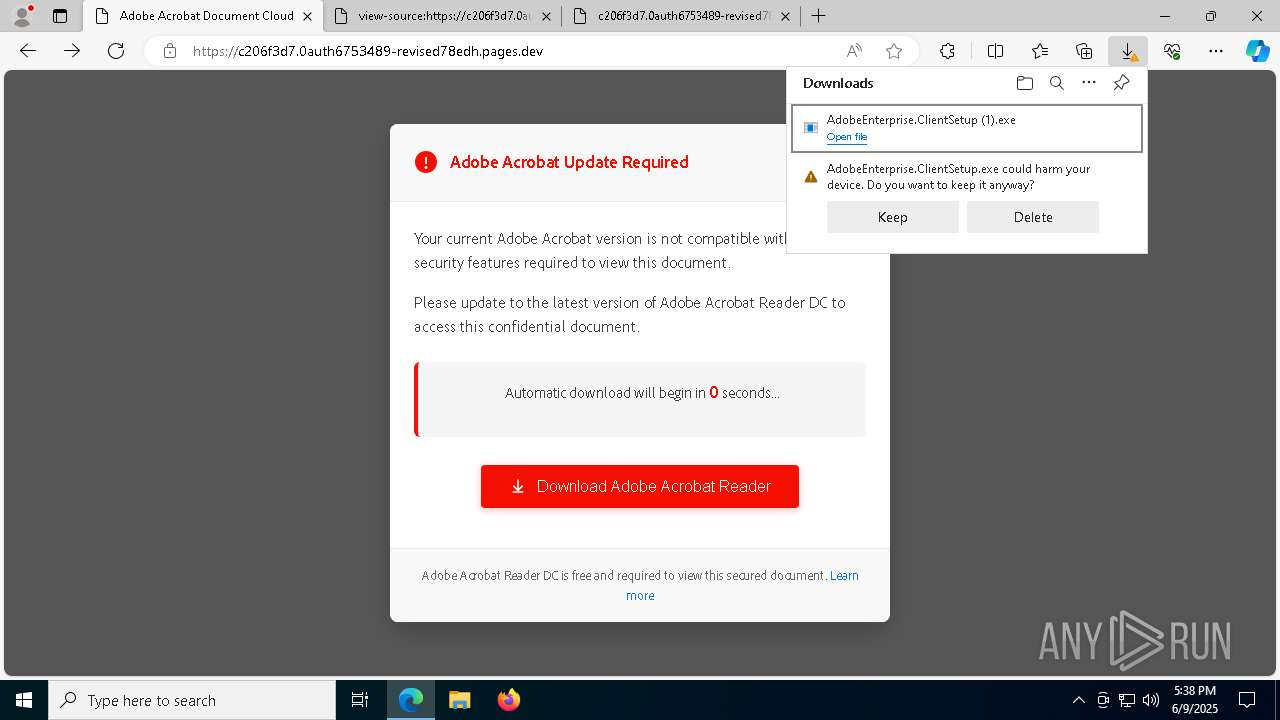The image size is (1280, 720).
Task: Open the tab actions menu icon
Action: [x=60, y=16]
